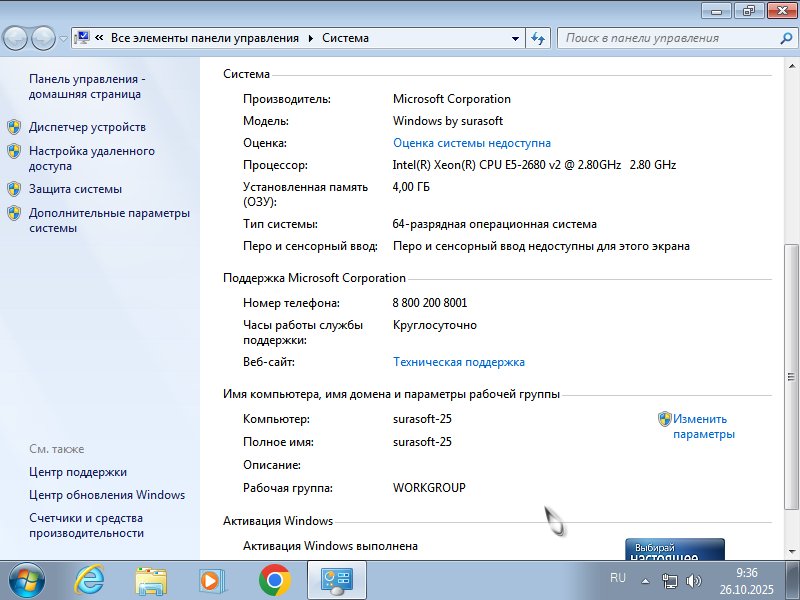Launch Internet Explorer from taskbar
Screen dimensions: 800x600
point(90,579)
